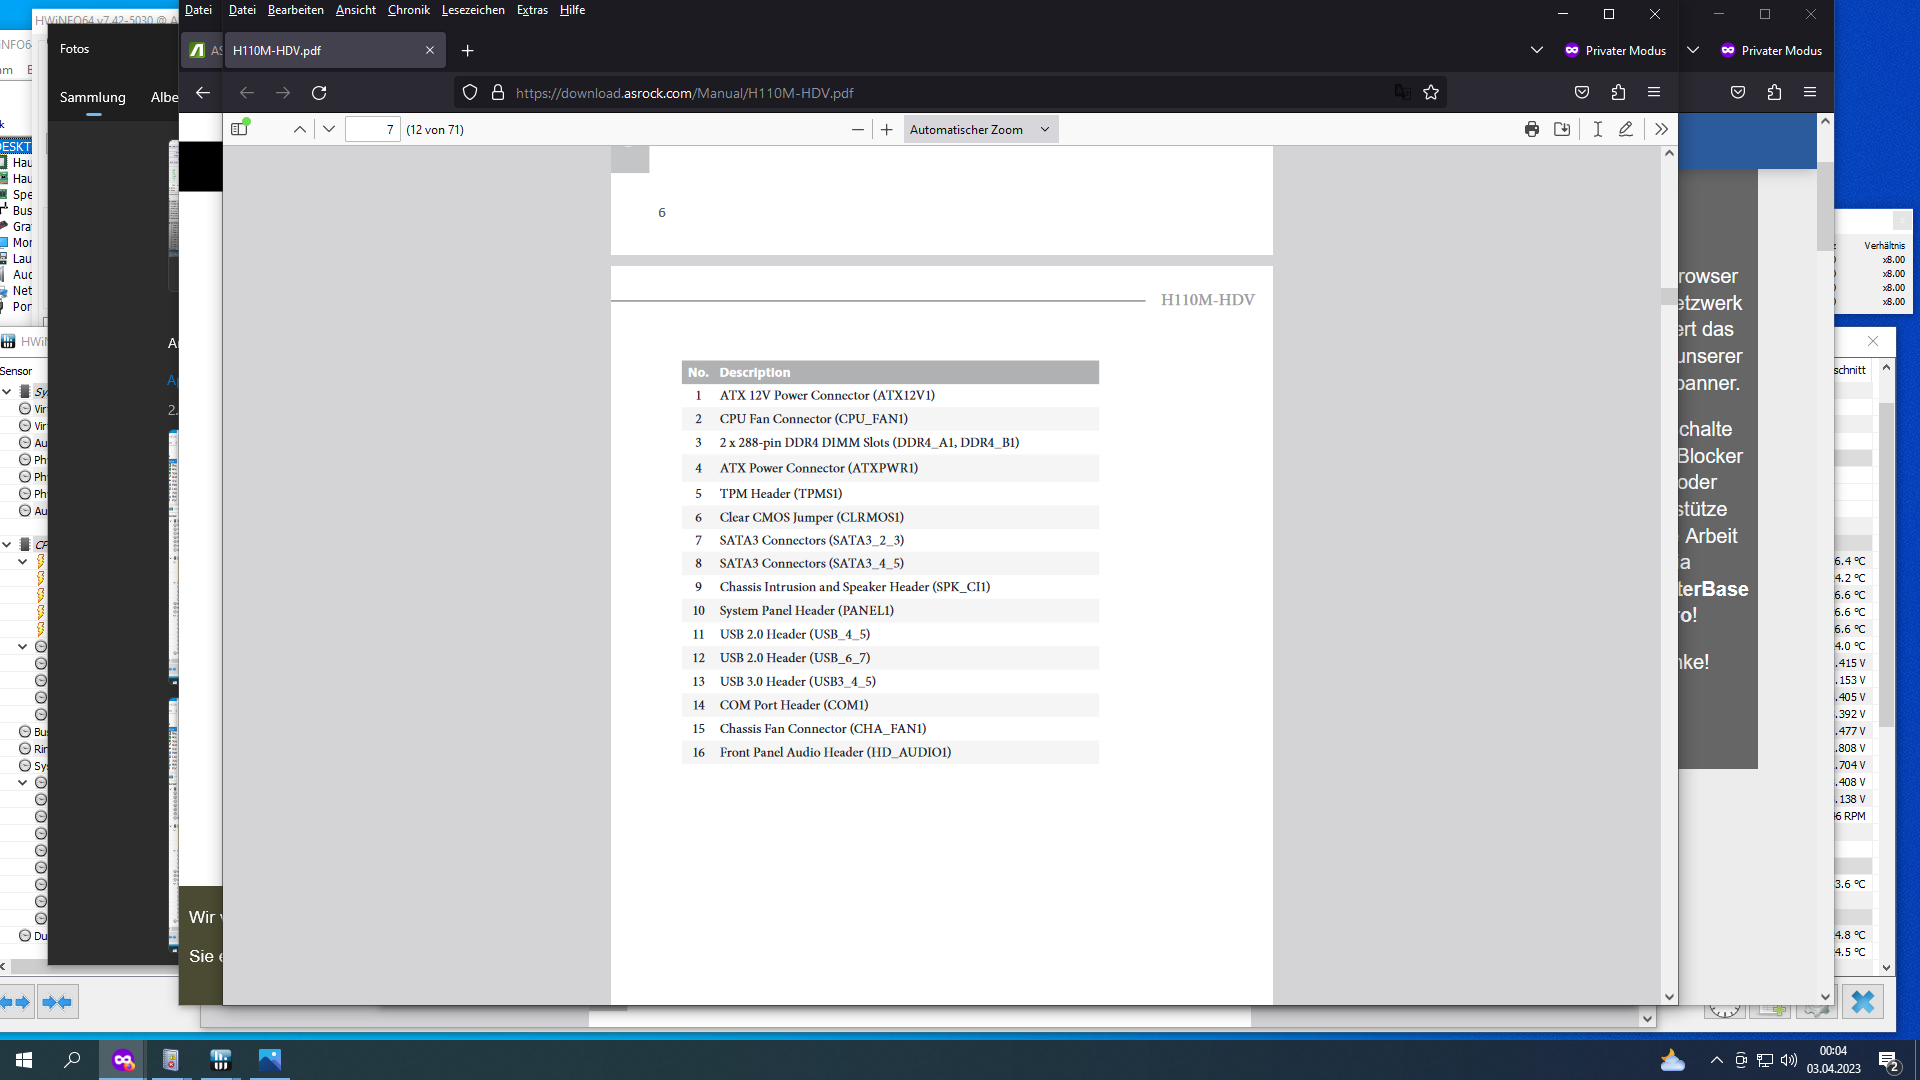Translate this page
This screenshot has height=1080, width=1920.
coord(1402,91)
